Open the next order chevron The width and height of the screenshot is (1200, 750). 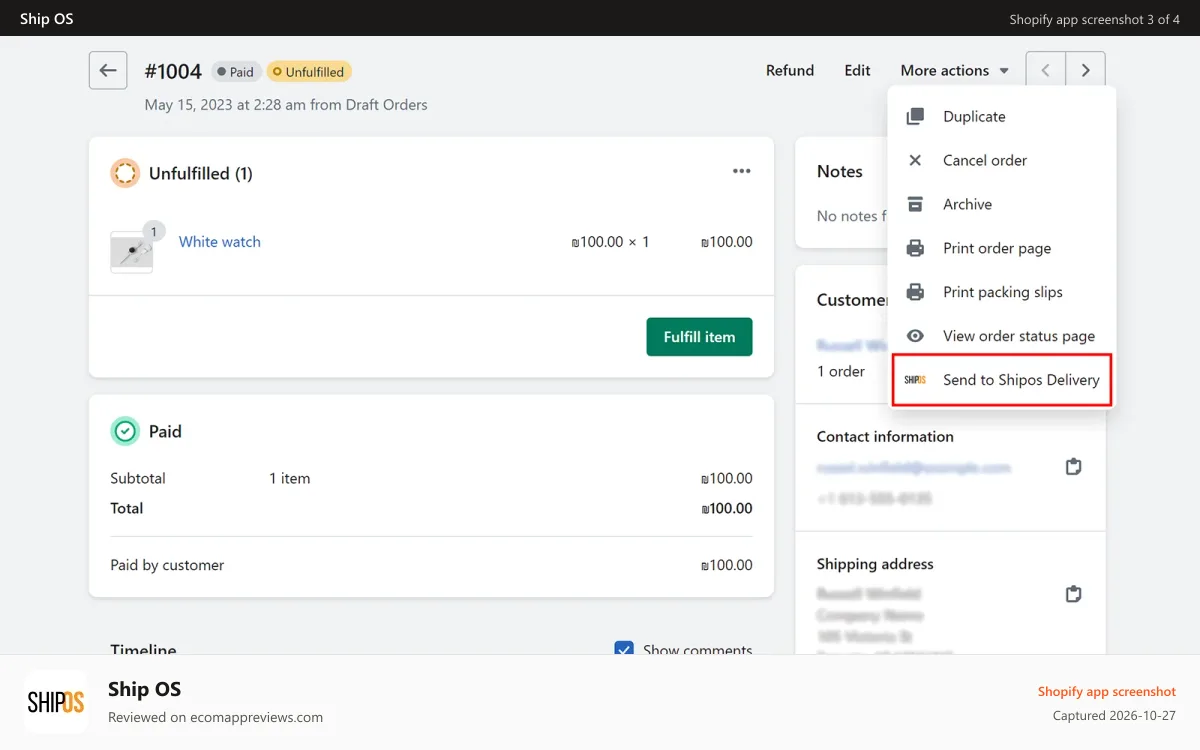1085,71
